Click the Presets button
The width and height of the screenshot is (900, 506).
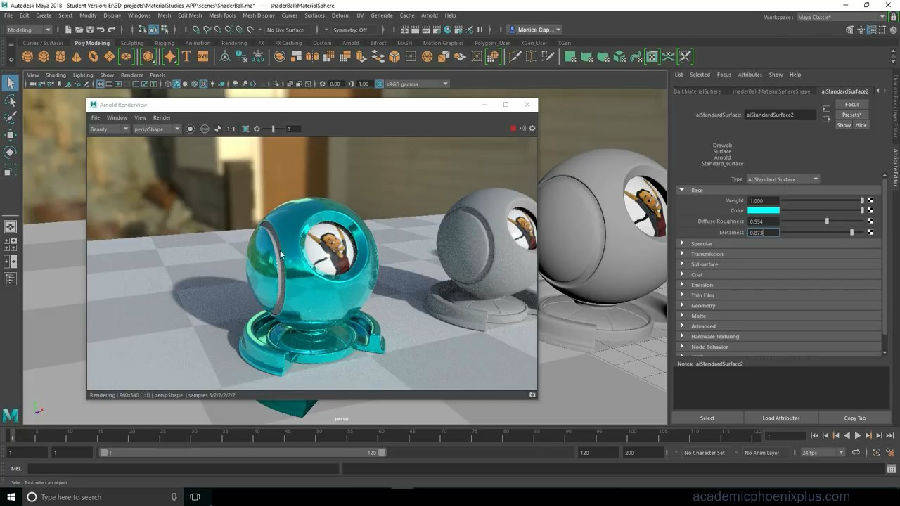(x=851, y=114)
